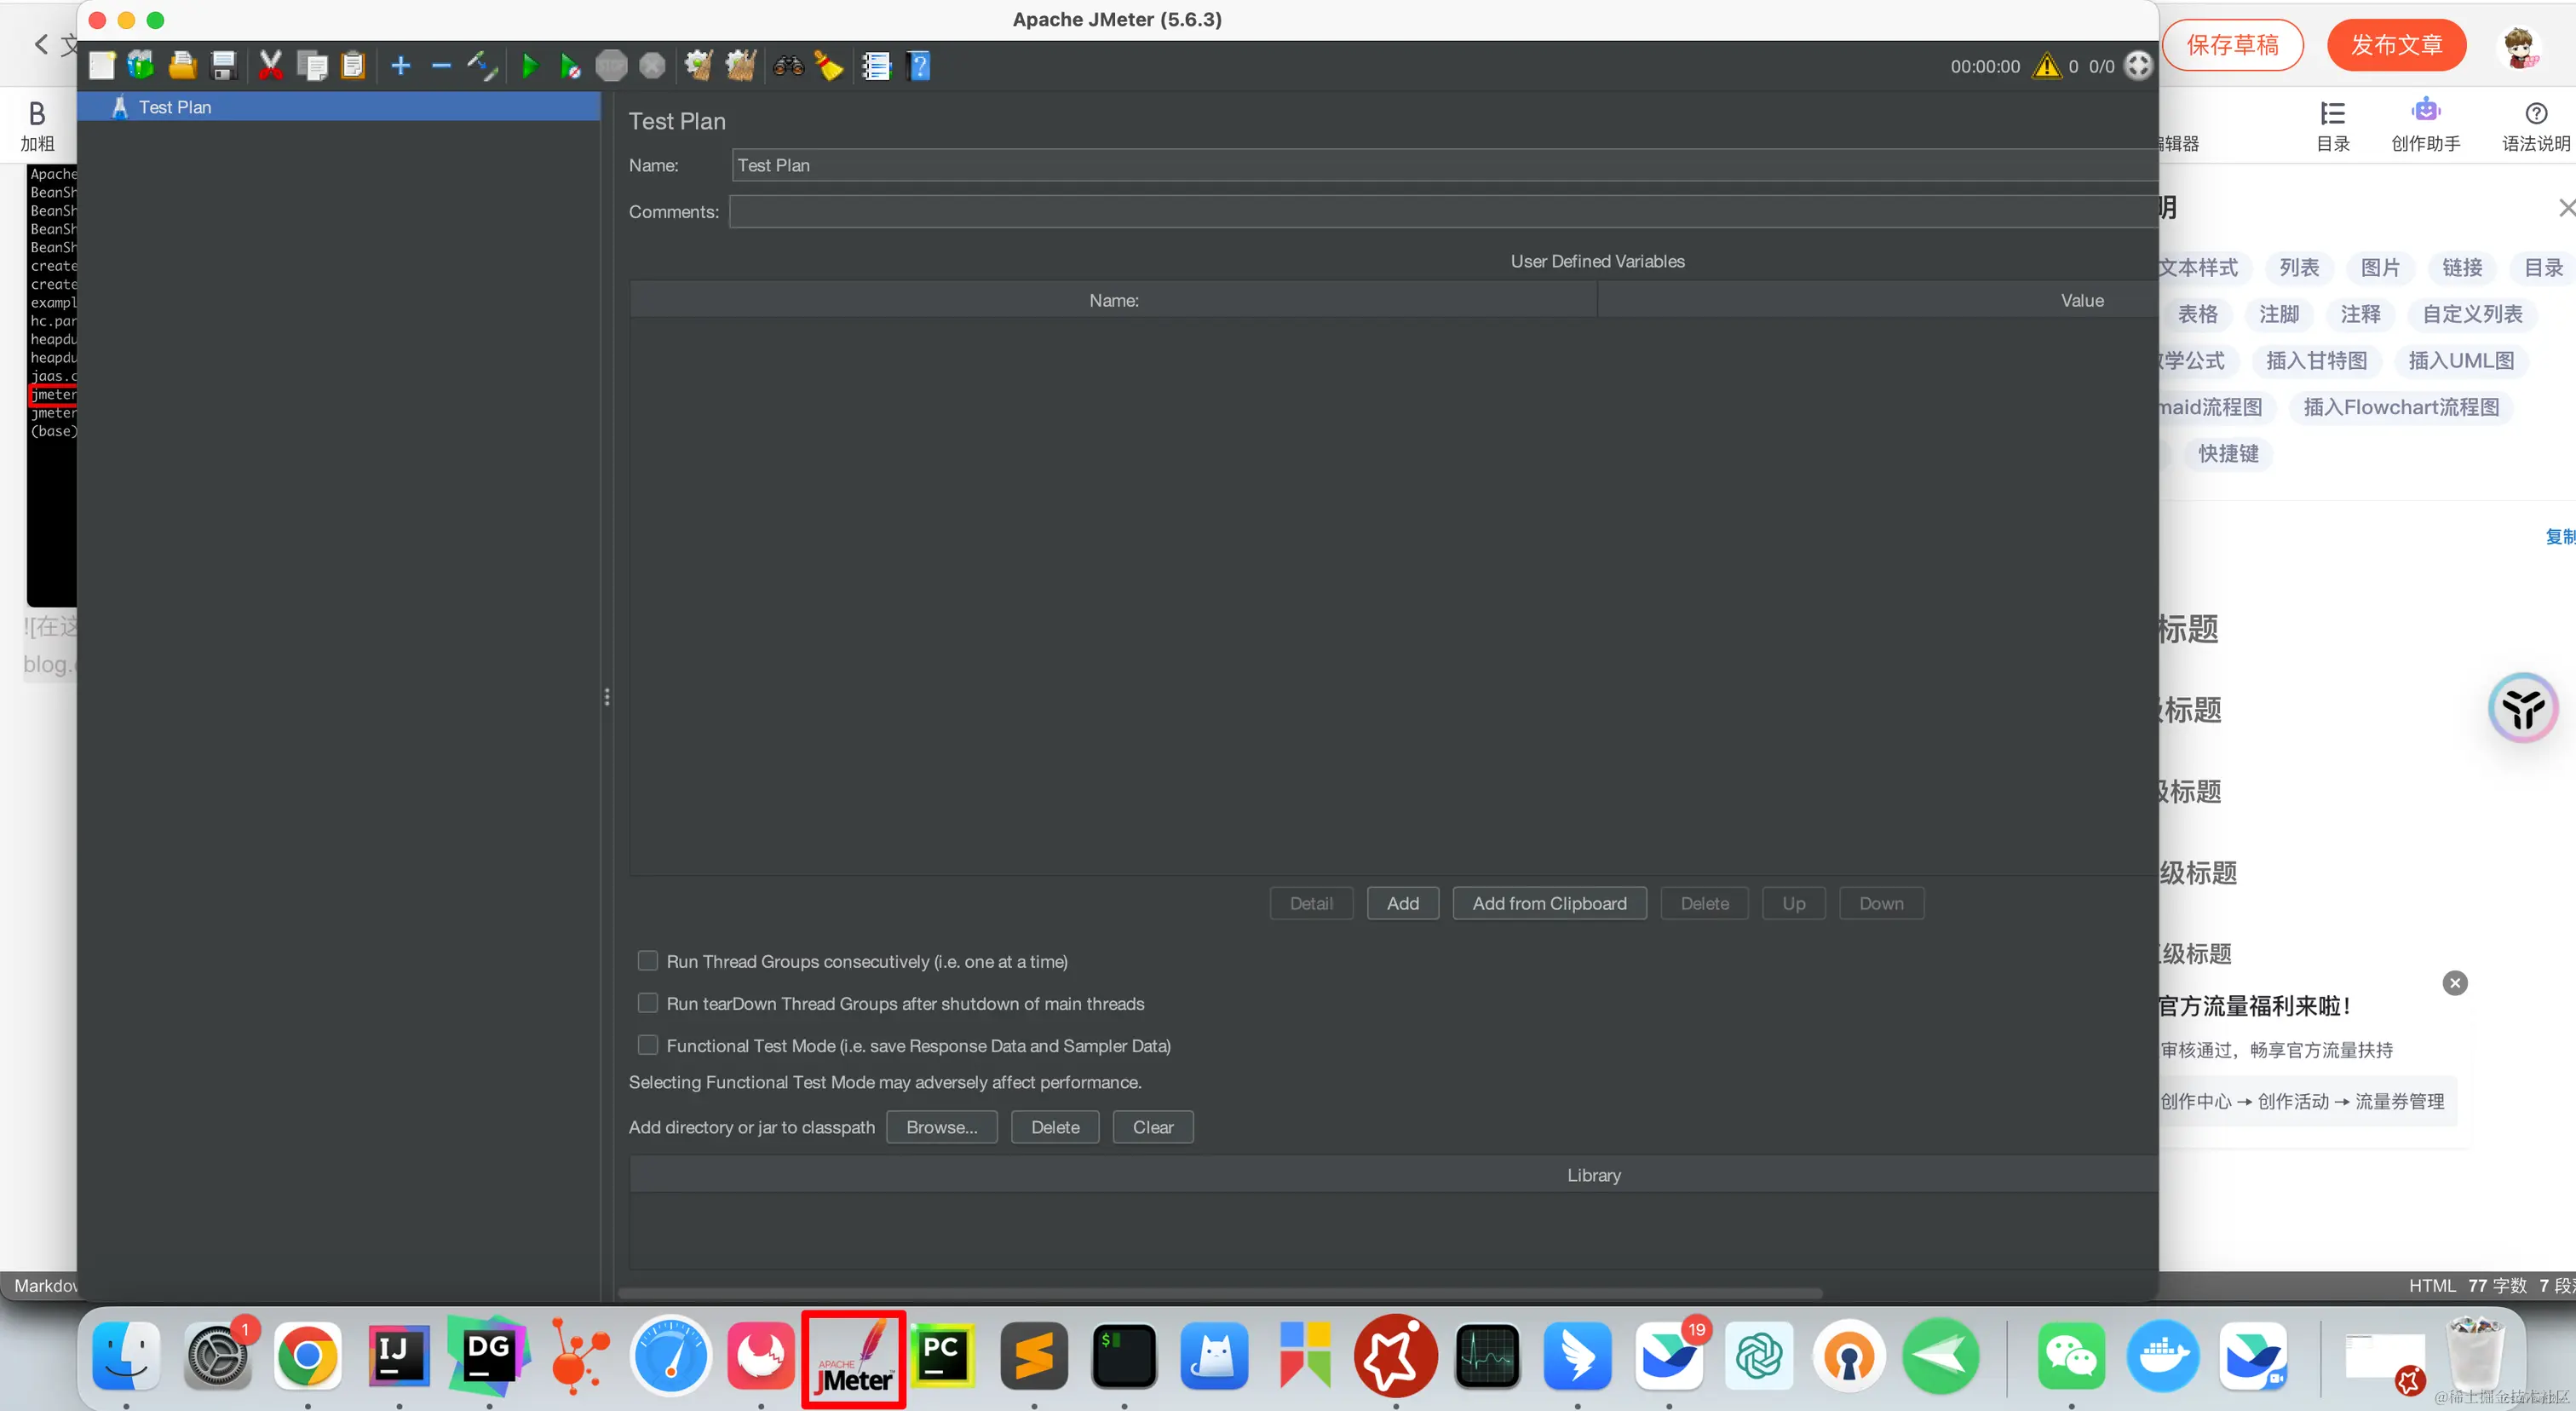Open the Templates toolbar icon
The width and height of the screenshot is (2576, 1411).
pos(141,66)
